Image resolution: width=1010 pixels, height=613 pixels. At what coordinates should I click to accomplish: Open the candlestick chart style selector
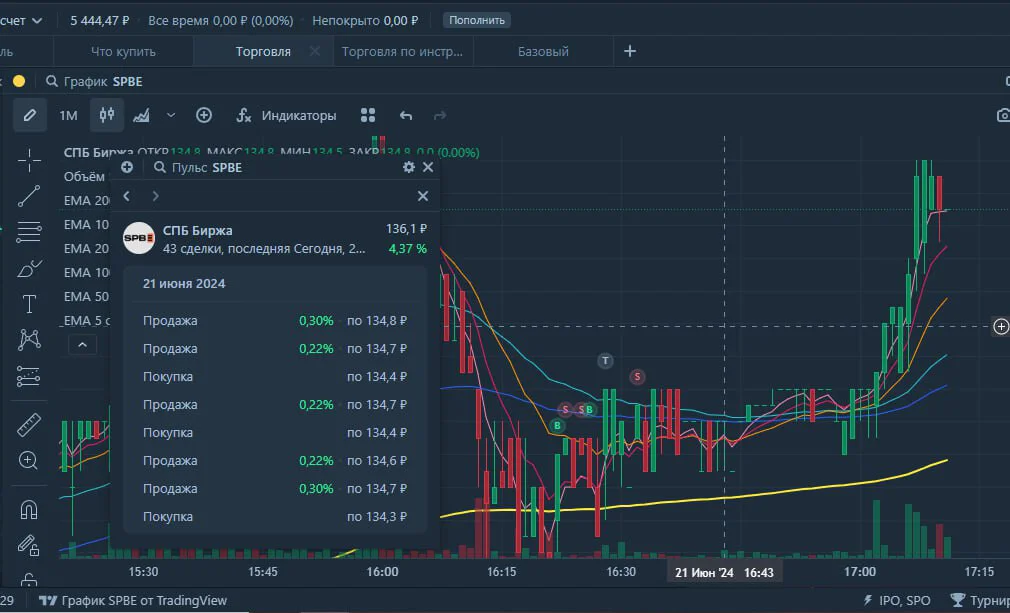point(107,115)
